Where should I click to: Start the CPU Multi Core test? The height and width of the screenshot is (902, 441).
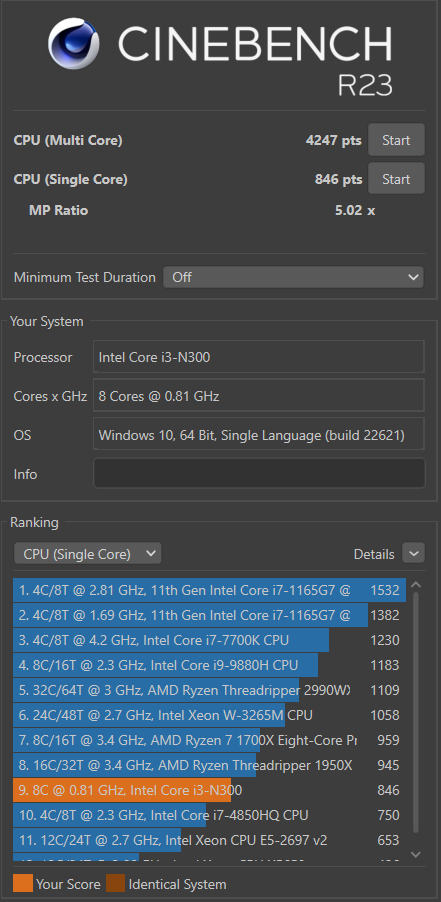(396, 140)
